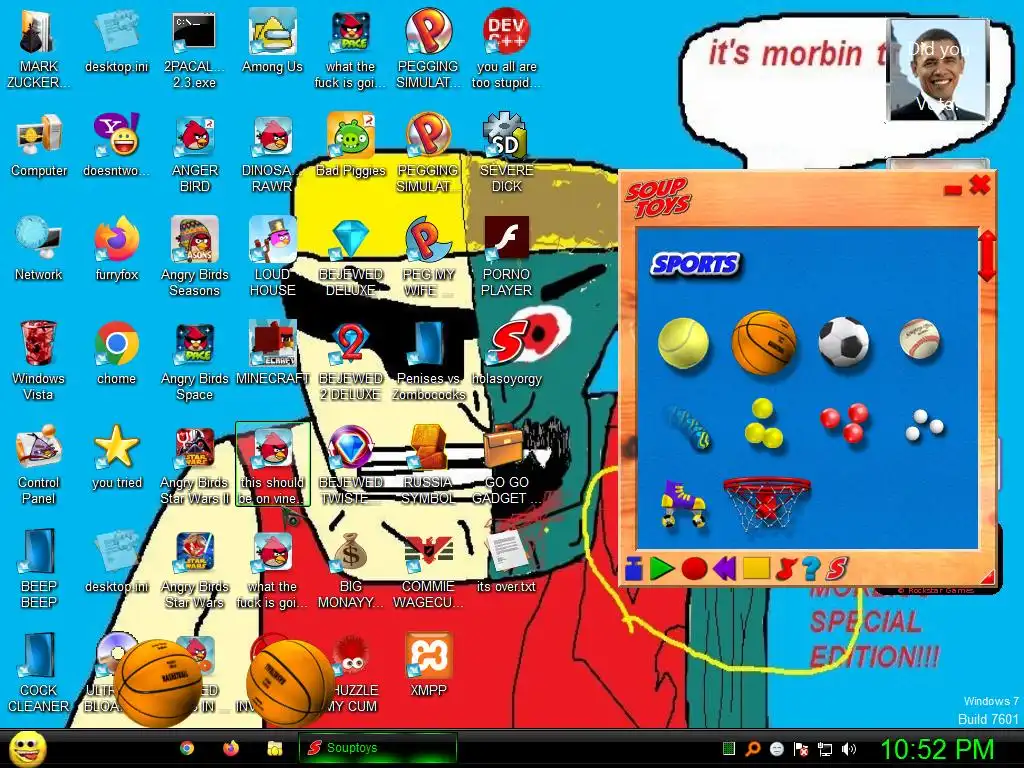Pick the baseball toy in Souptoys
This screenshot has width=1024, height=768.
(x=920, y=340)
